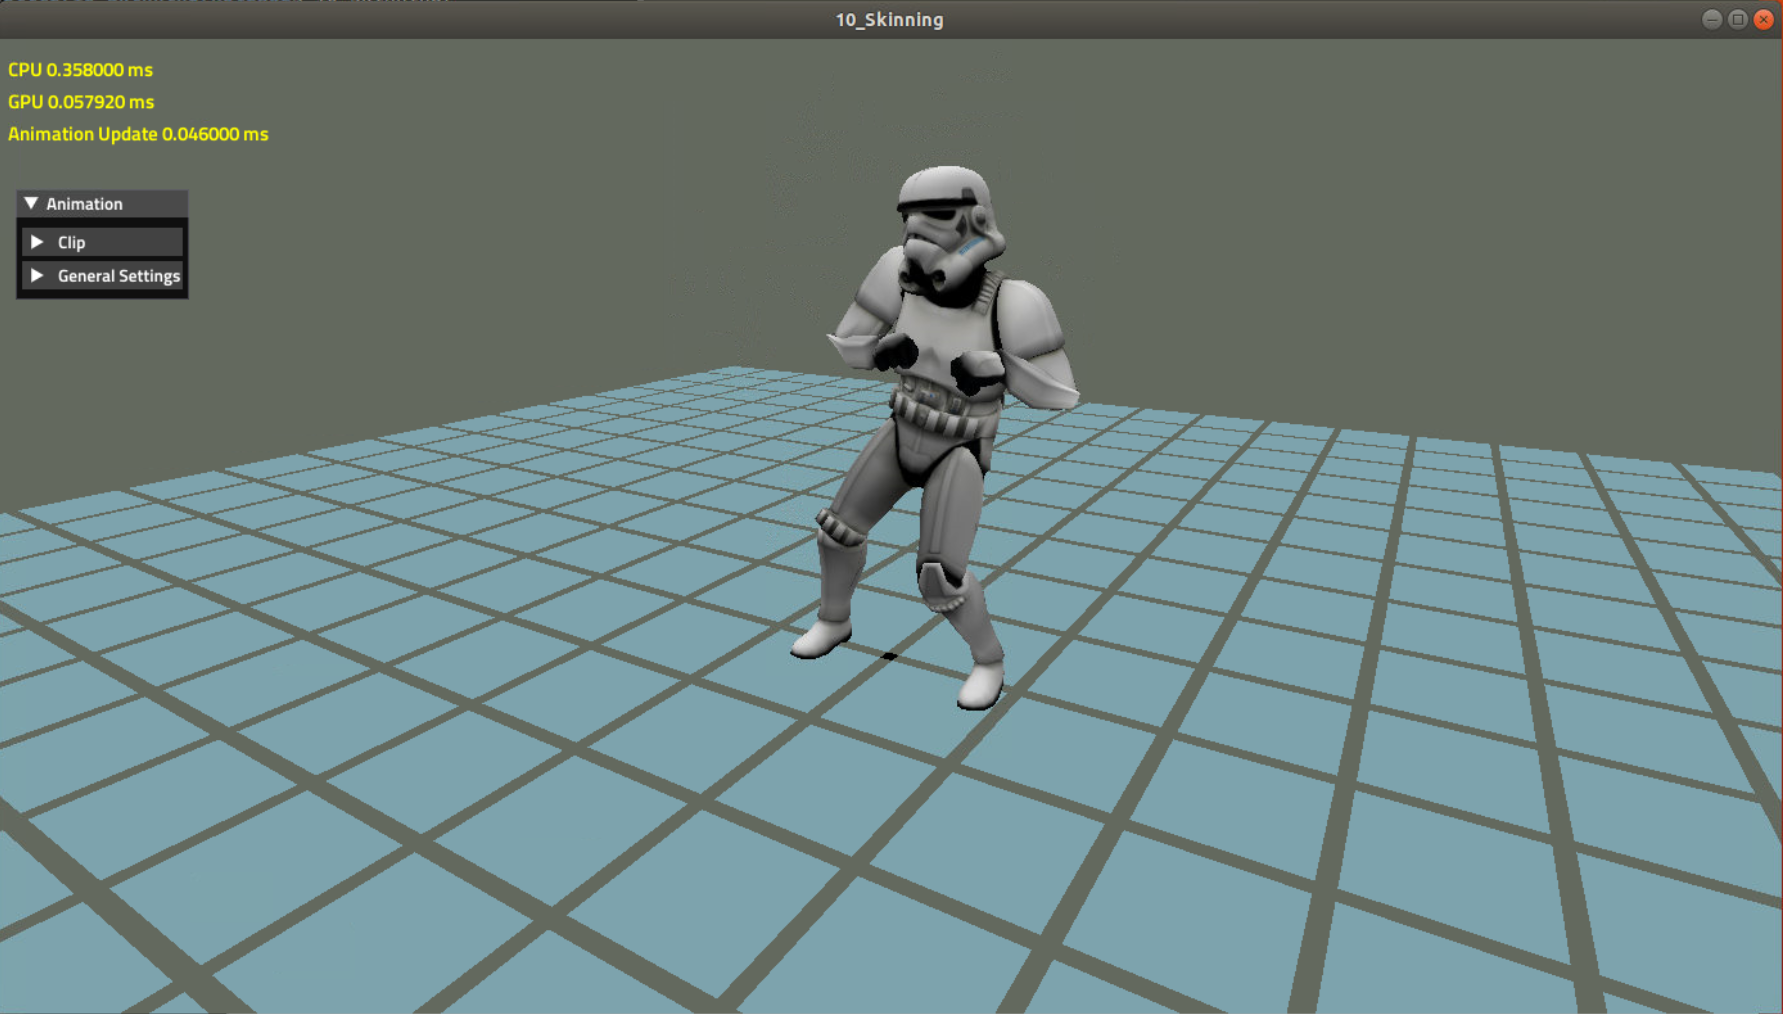Expand the Clip section arrow
This screenshot has height=1014, width=1783.
coord(37,242)
